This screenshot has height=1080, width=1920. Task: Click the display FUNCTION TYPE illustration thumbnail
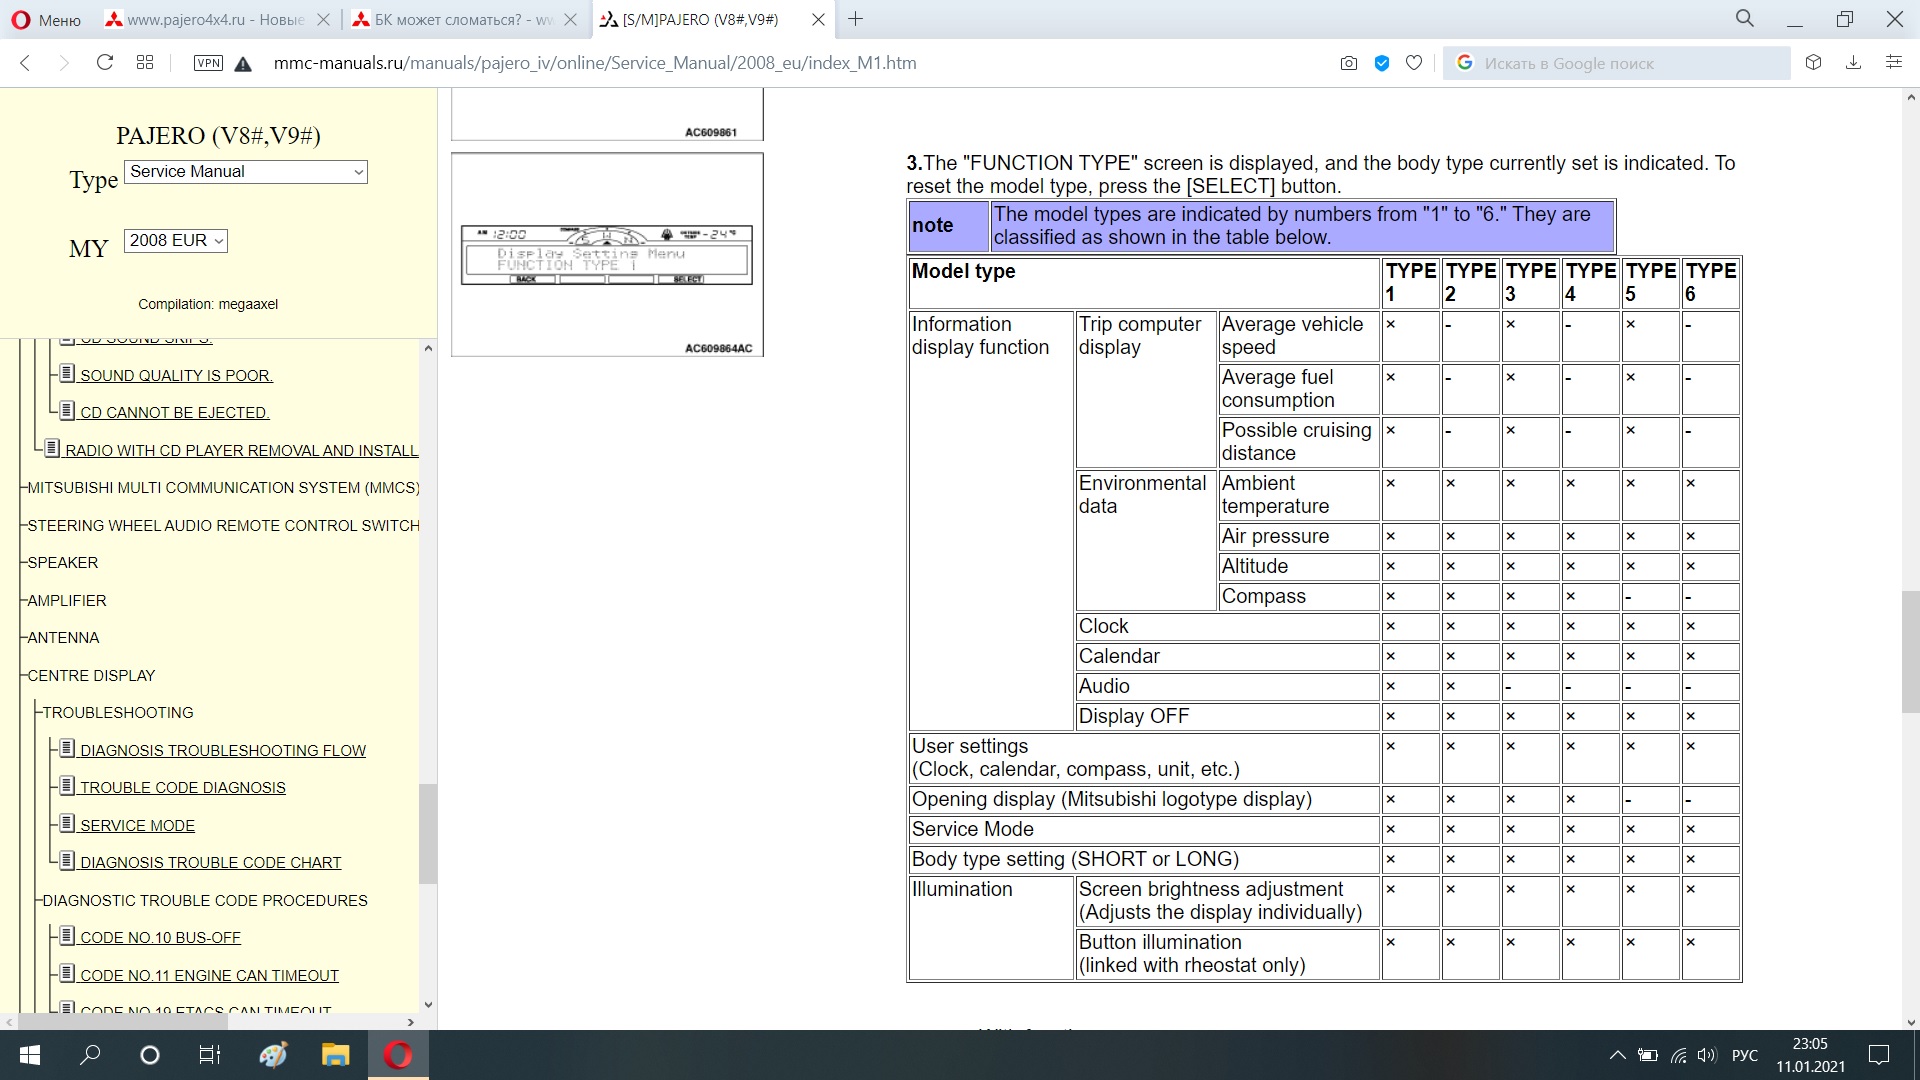pos(607,255)
